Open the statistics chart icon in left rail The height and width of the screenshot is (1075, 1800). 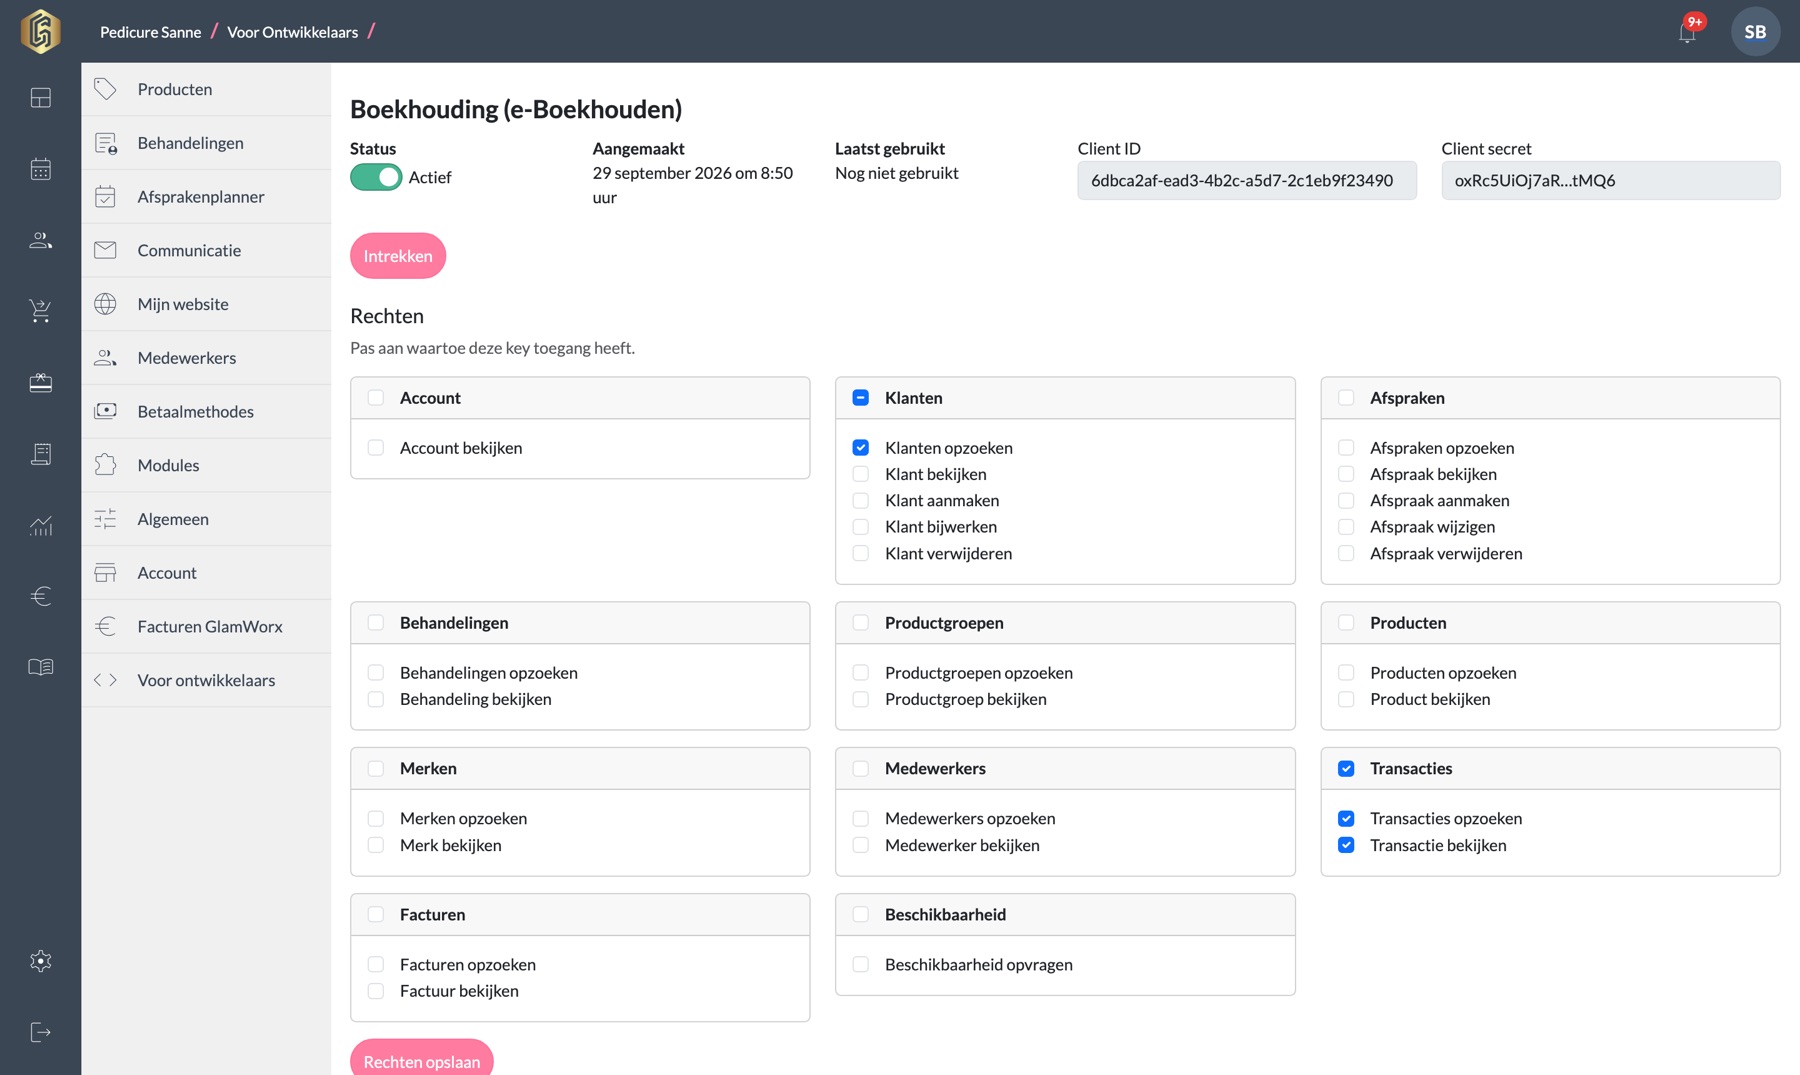click(41, 525)
